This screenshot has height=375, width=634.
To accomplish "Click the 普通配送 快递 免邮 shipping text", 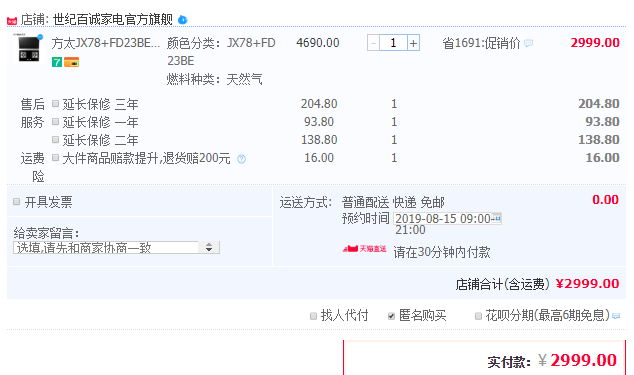I will 393,202.
